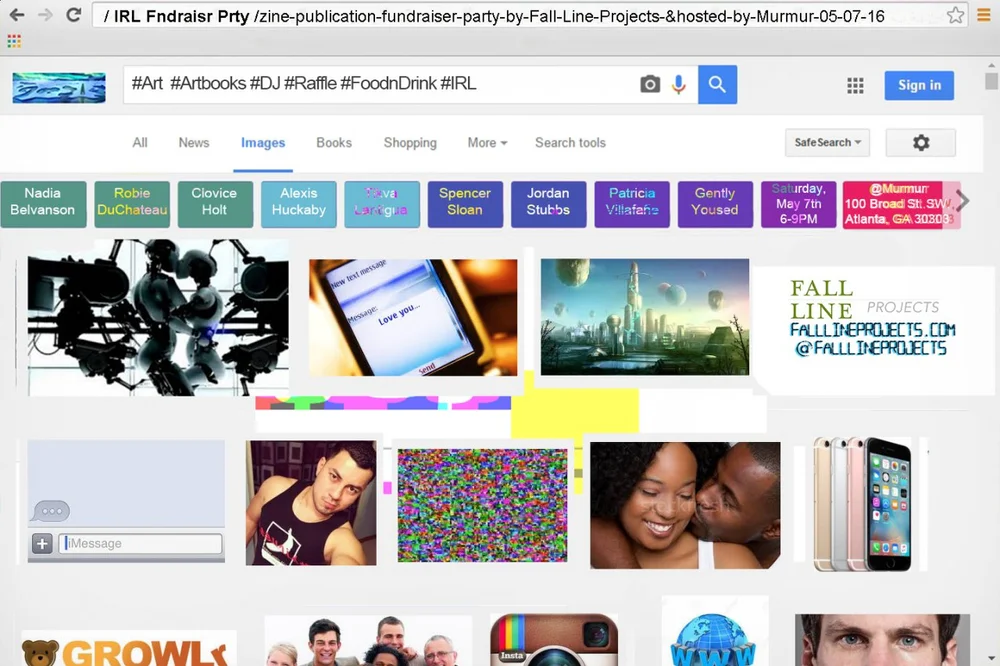Open settings gear button
The height and width of the screenshot is (666, 1000).
pos(920,142)
